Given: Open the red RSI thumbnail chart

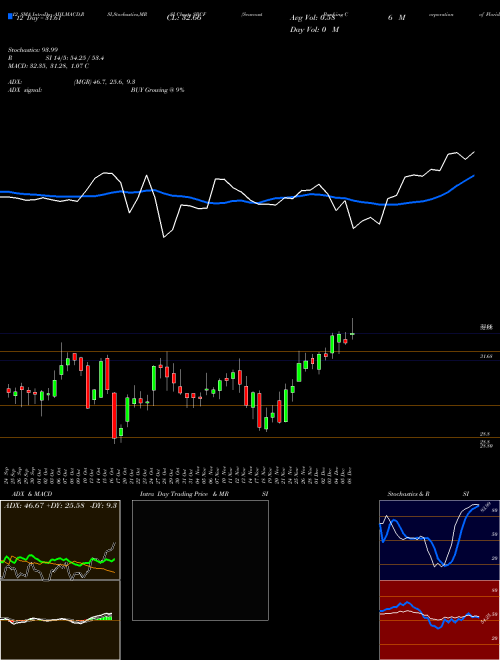Looking at the screenshot, I should pos(439,620).
